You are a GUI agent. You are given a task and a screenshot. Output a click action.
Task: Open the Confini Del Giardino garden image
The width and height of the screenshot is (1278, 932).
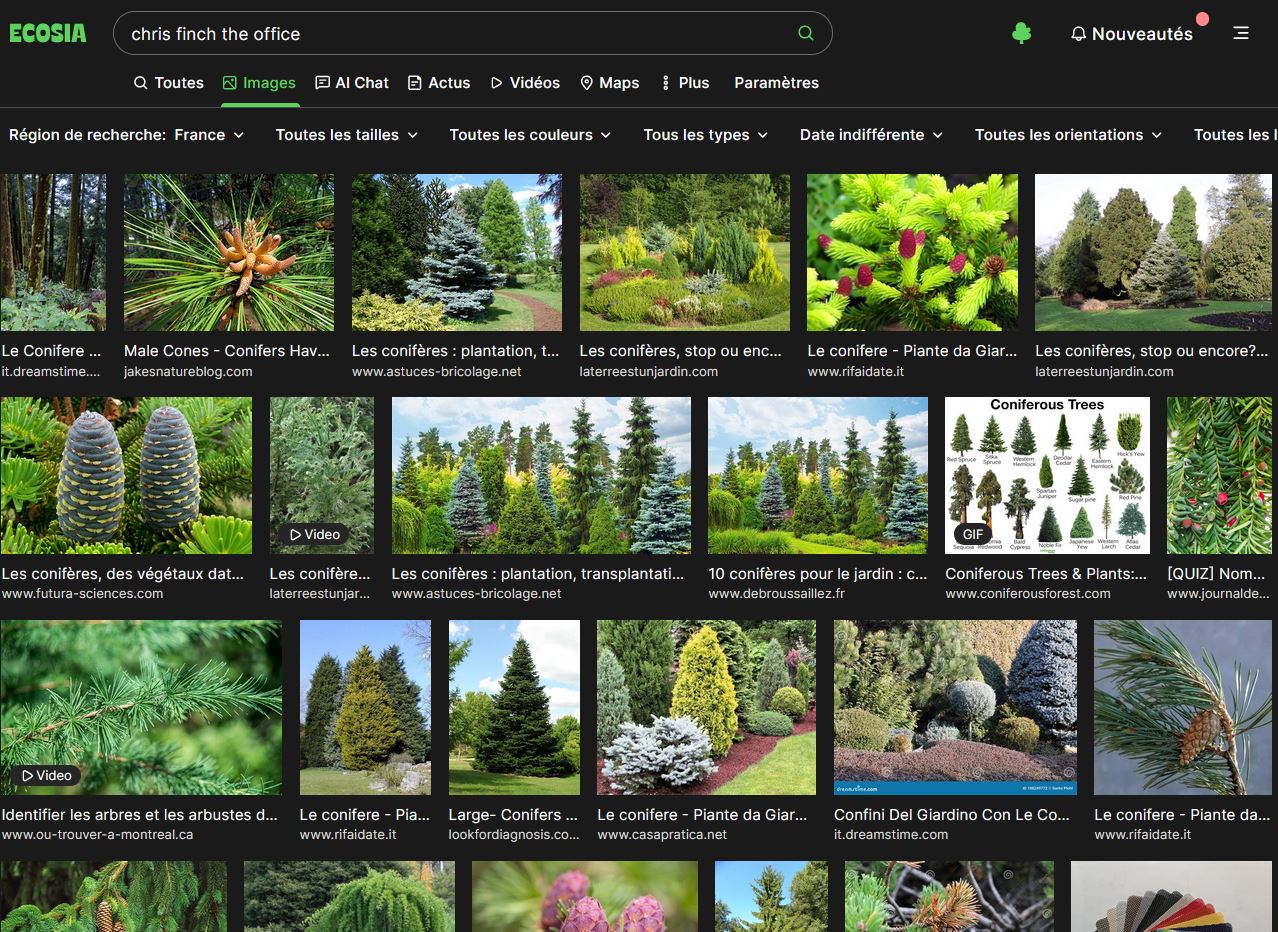pos(955,707)
